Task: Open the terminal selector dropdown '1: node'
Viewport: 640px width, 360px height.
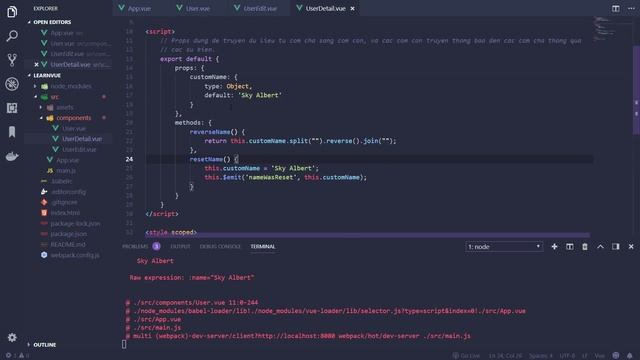Action: 504,247
